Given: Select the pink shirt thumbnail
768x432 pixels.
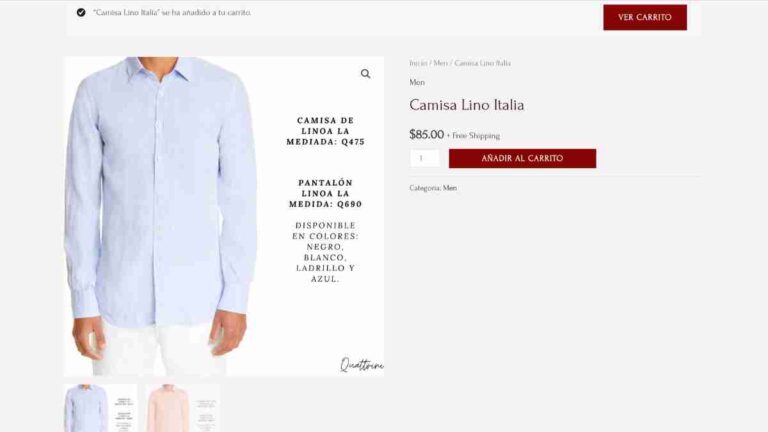Looking at the screenshot, I should point(182,408).
